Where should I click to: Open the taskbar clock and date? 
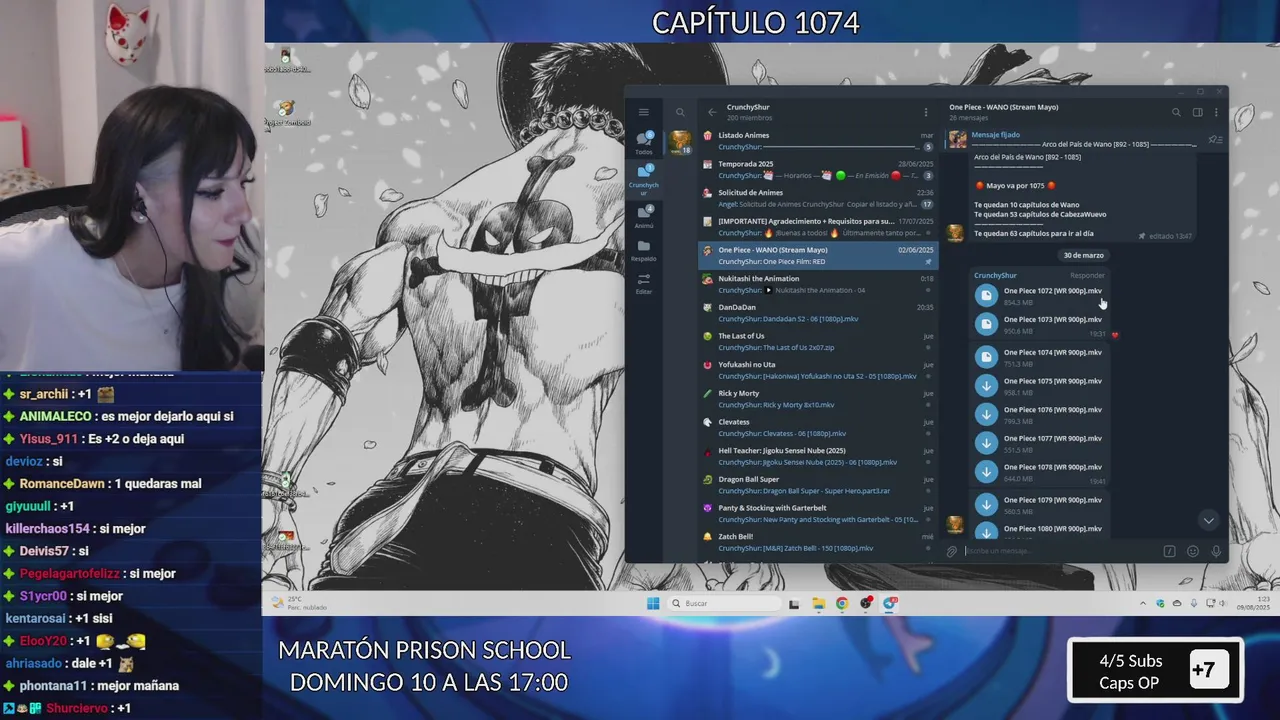coord(1253,603)
